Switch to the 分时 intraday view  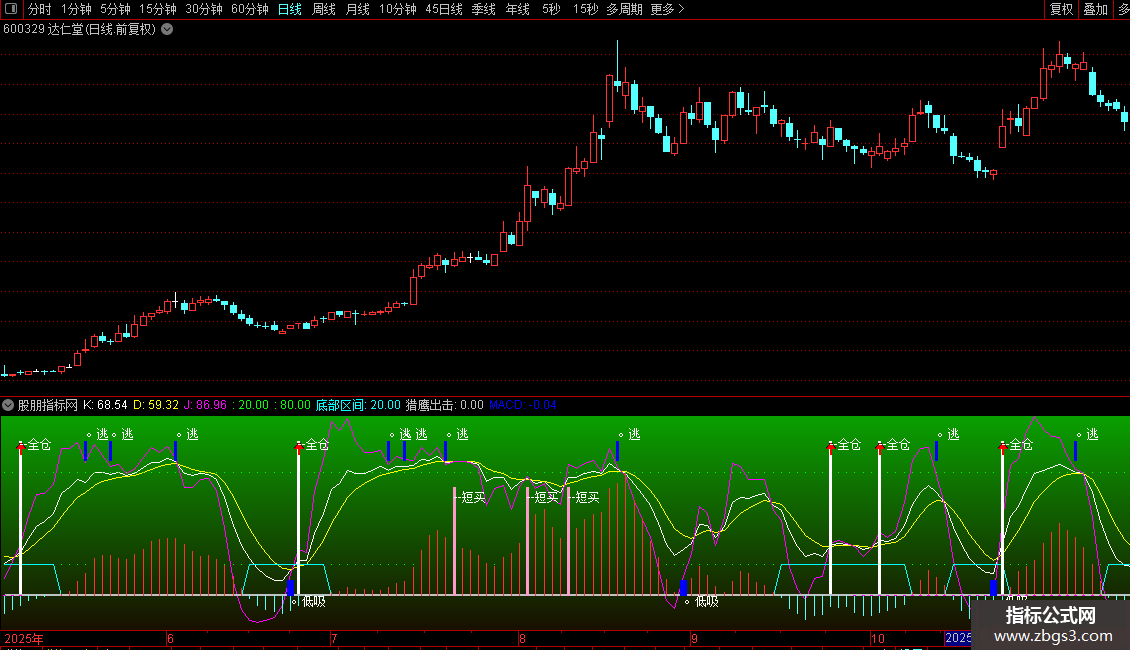point(39,9)
